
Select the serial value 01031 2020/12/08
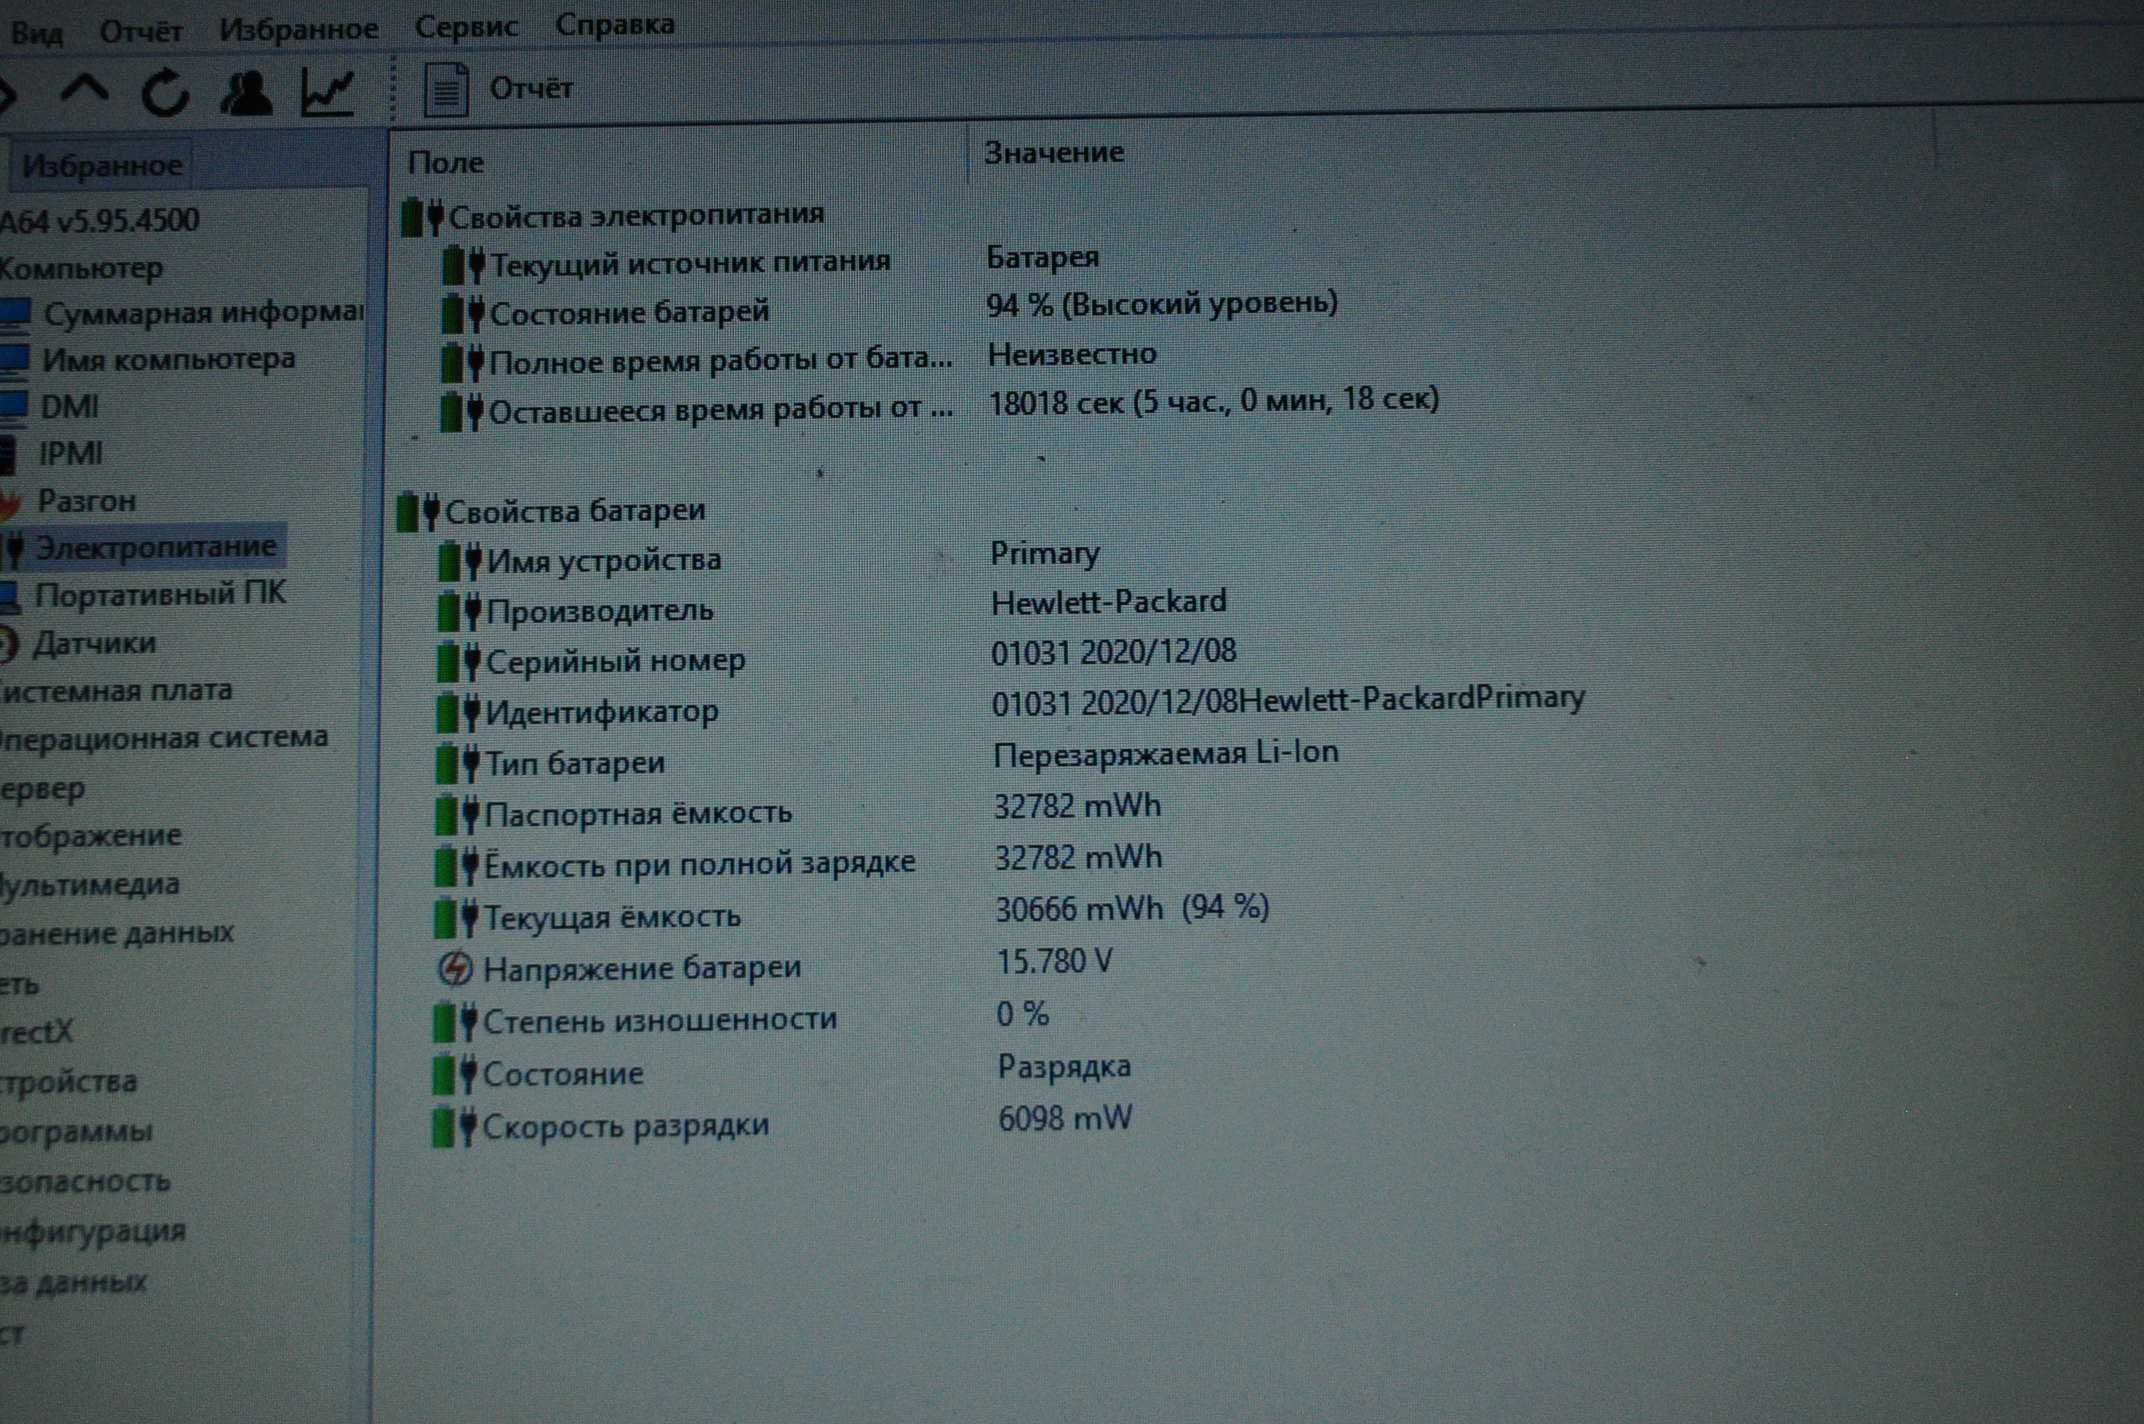[x=1114, y=653]
